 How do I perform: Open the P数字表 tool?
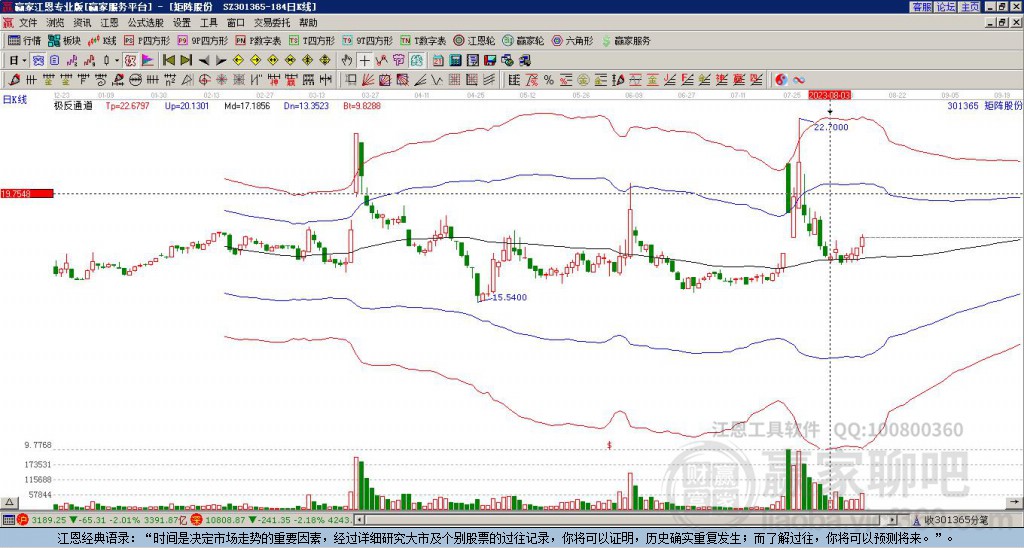[x=259, y=40]
